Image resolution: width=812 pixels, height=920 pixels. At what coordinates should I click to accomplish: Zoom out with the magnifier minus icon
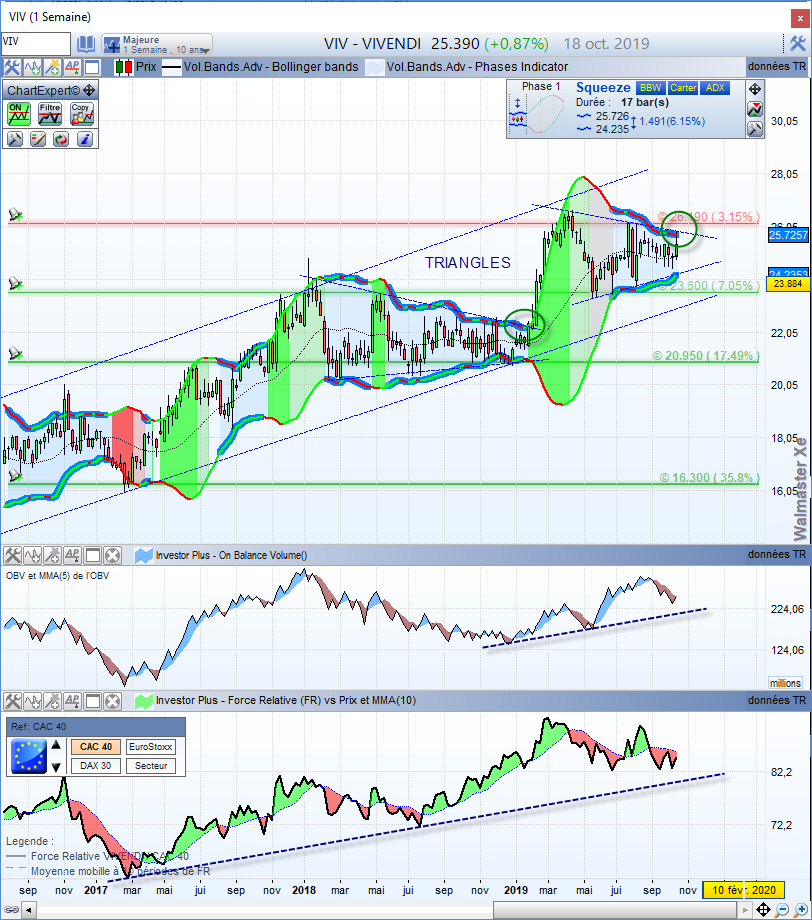(x=782, y=910)
